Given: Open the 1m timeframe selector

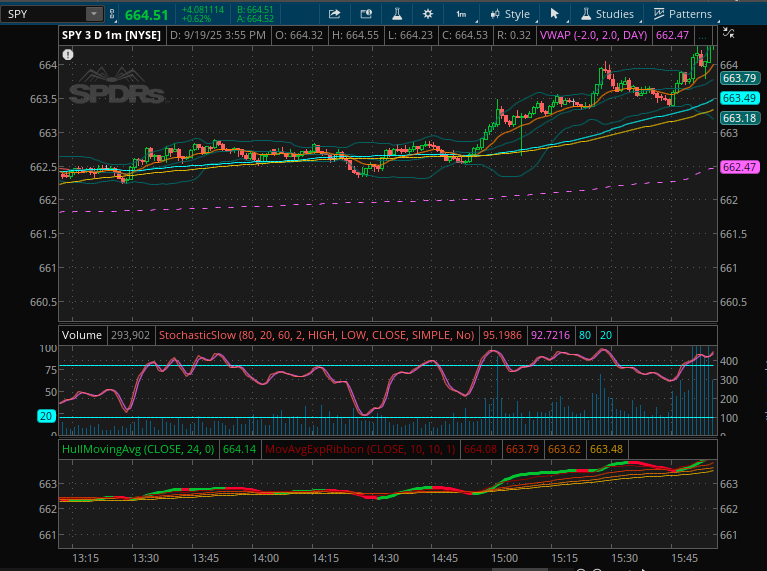Looking at the screenshot, I should click(460, 14).
